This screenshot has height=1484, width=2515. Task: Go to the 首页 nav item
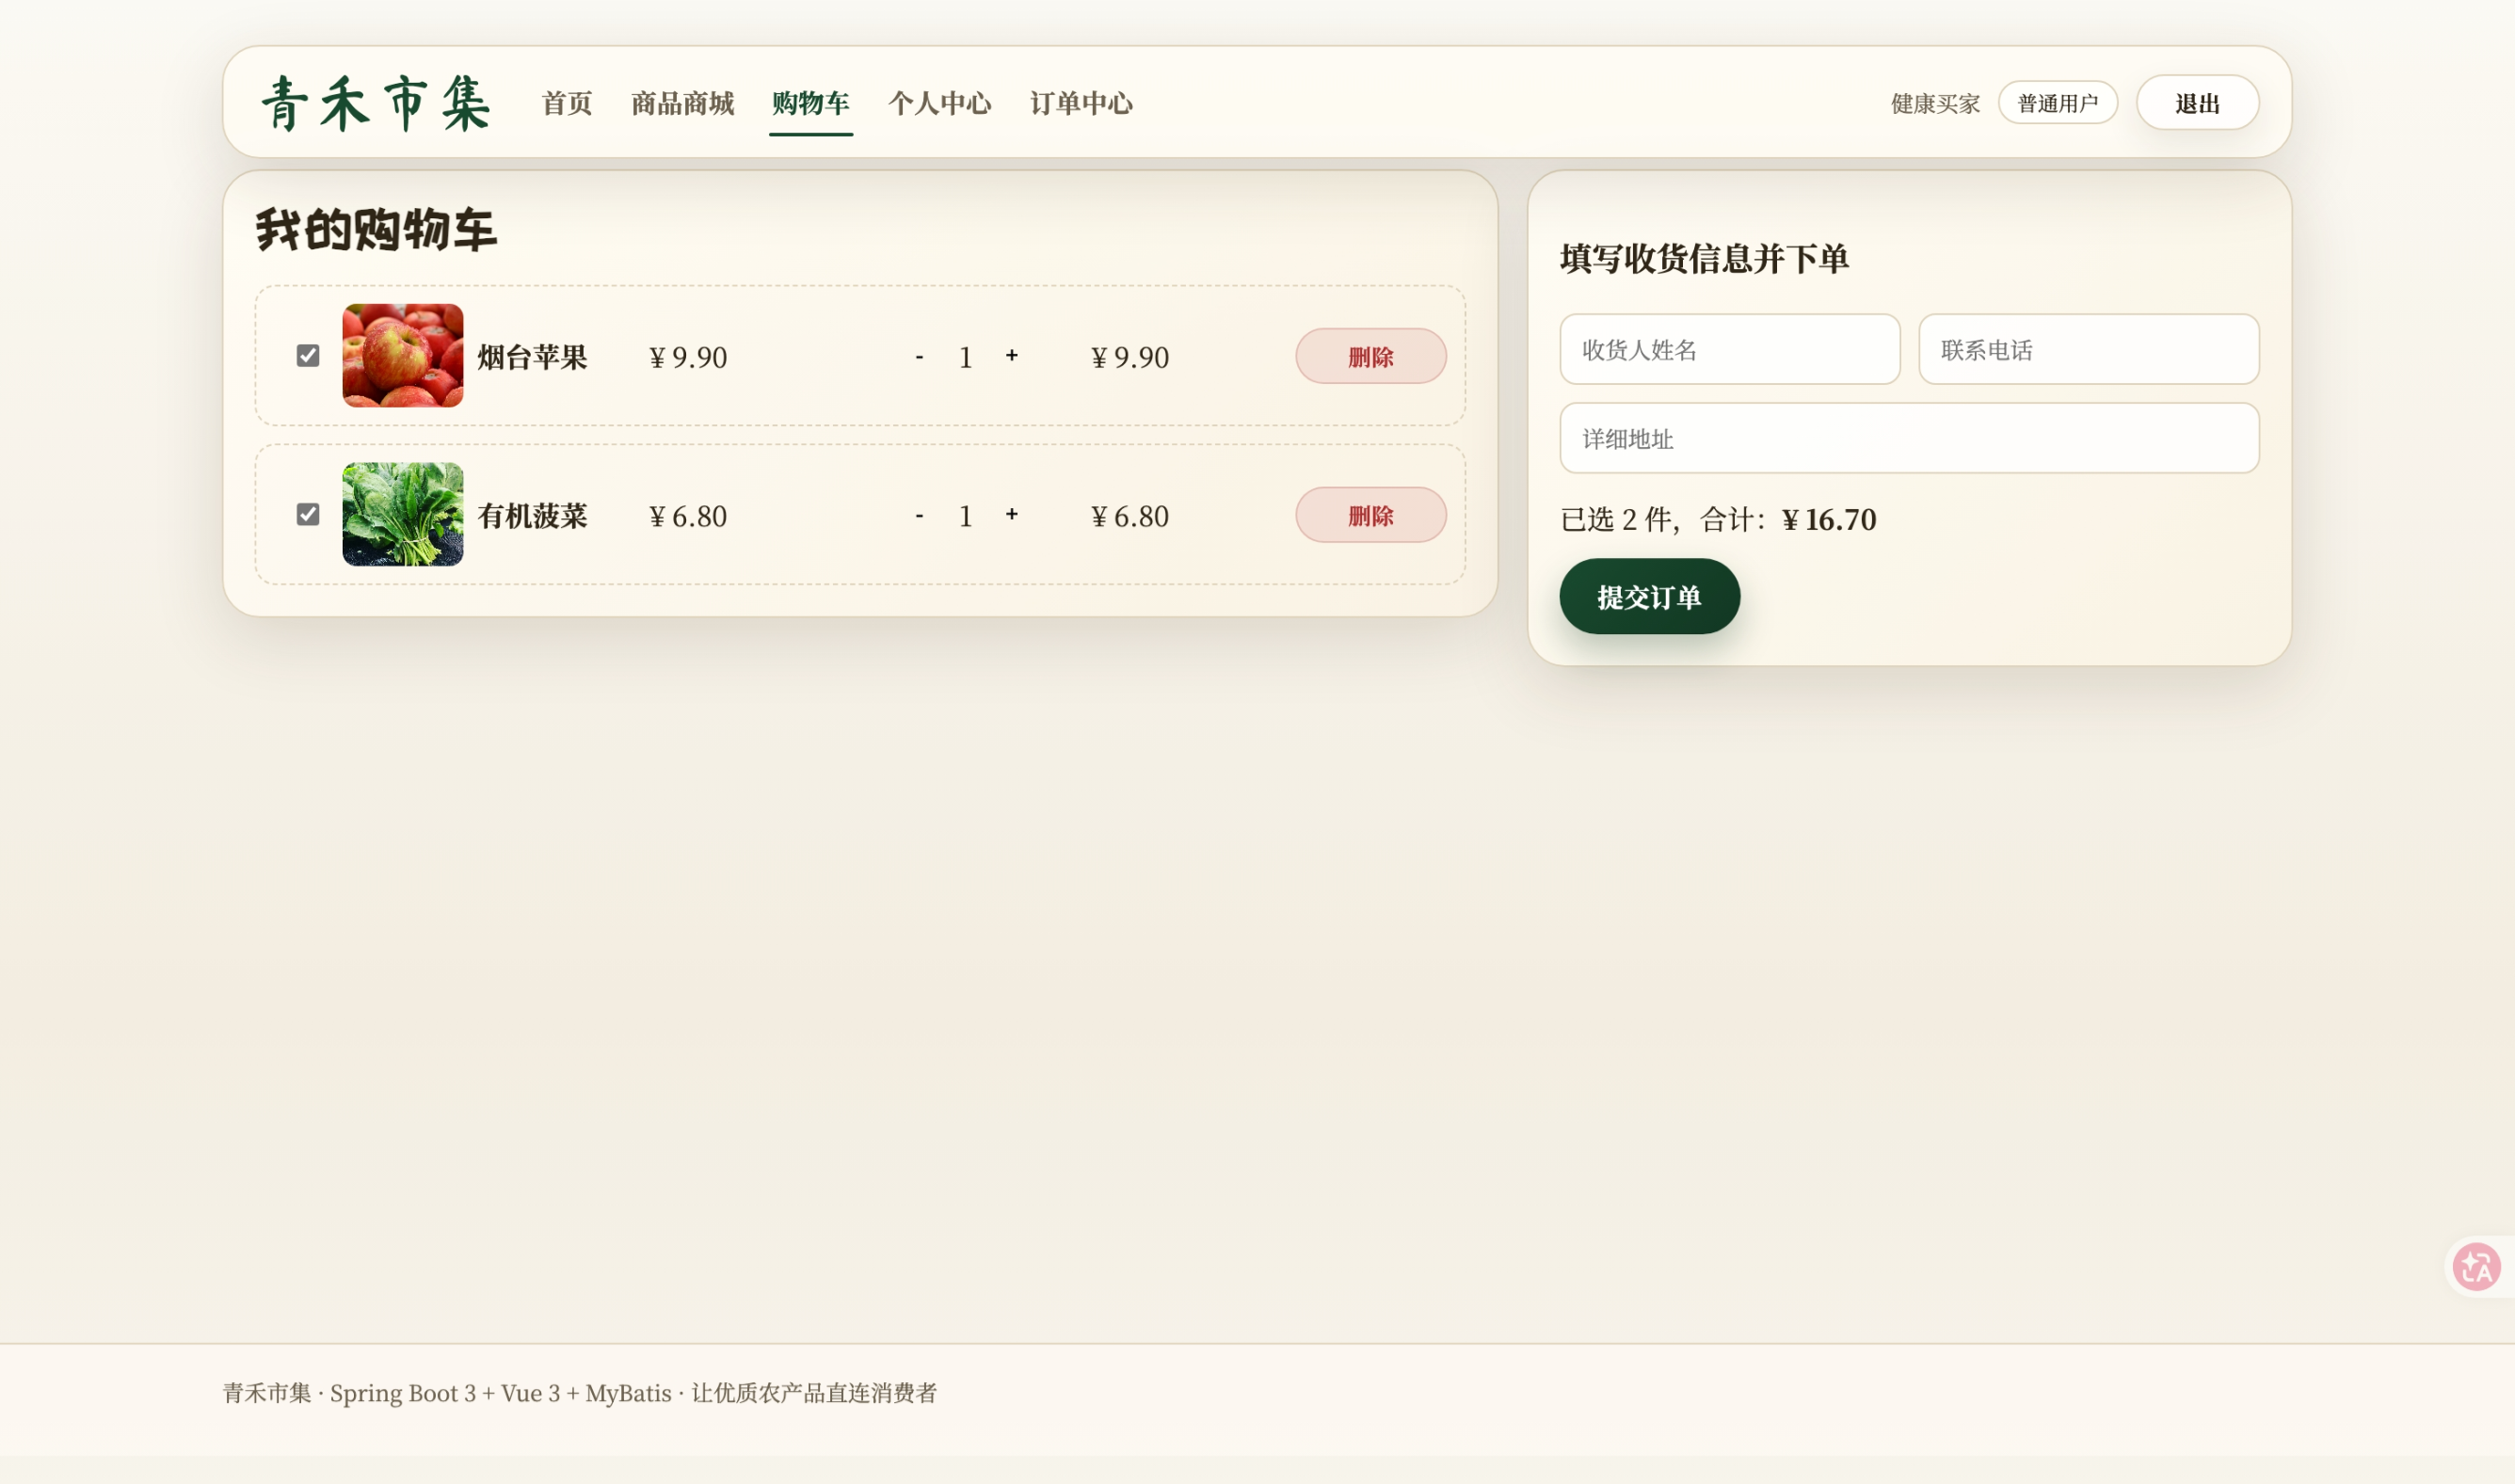(x=567, y=103)
